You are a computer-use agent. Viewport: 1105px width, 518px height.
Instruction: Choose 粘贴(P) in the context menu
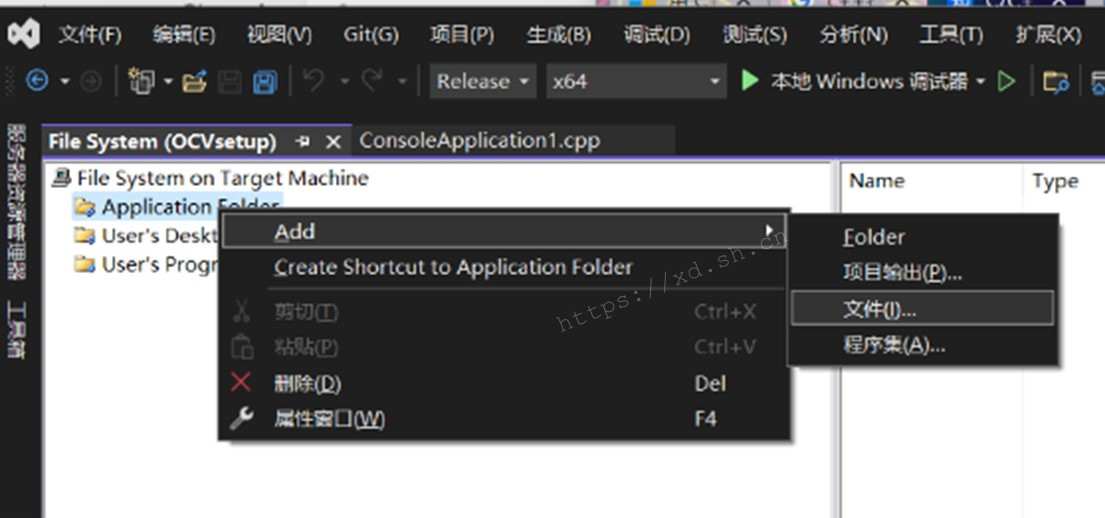pyautogui.click(x=505, y=347)
